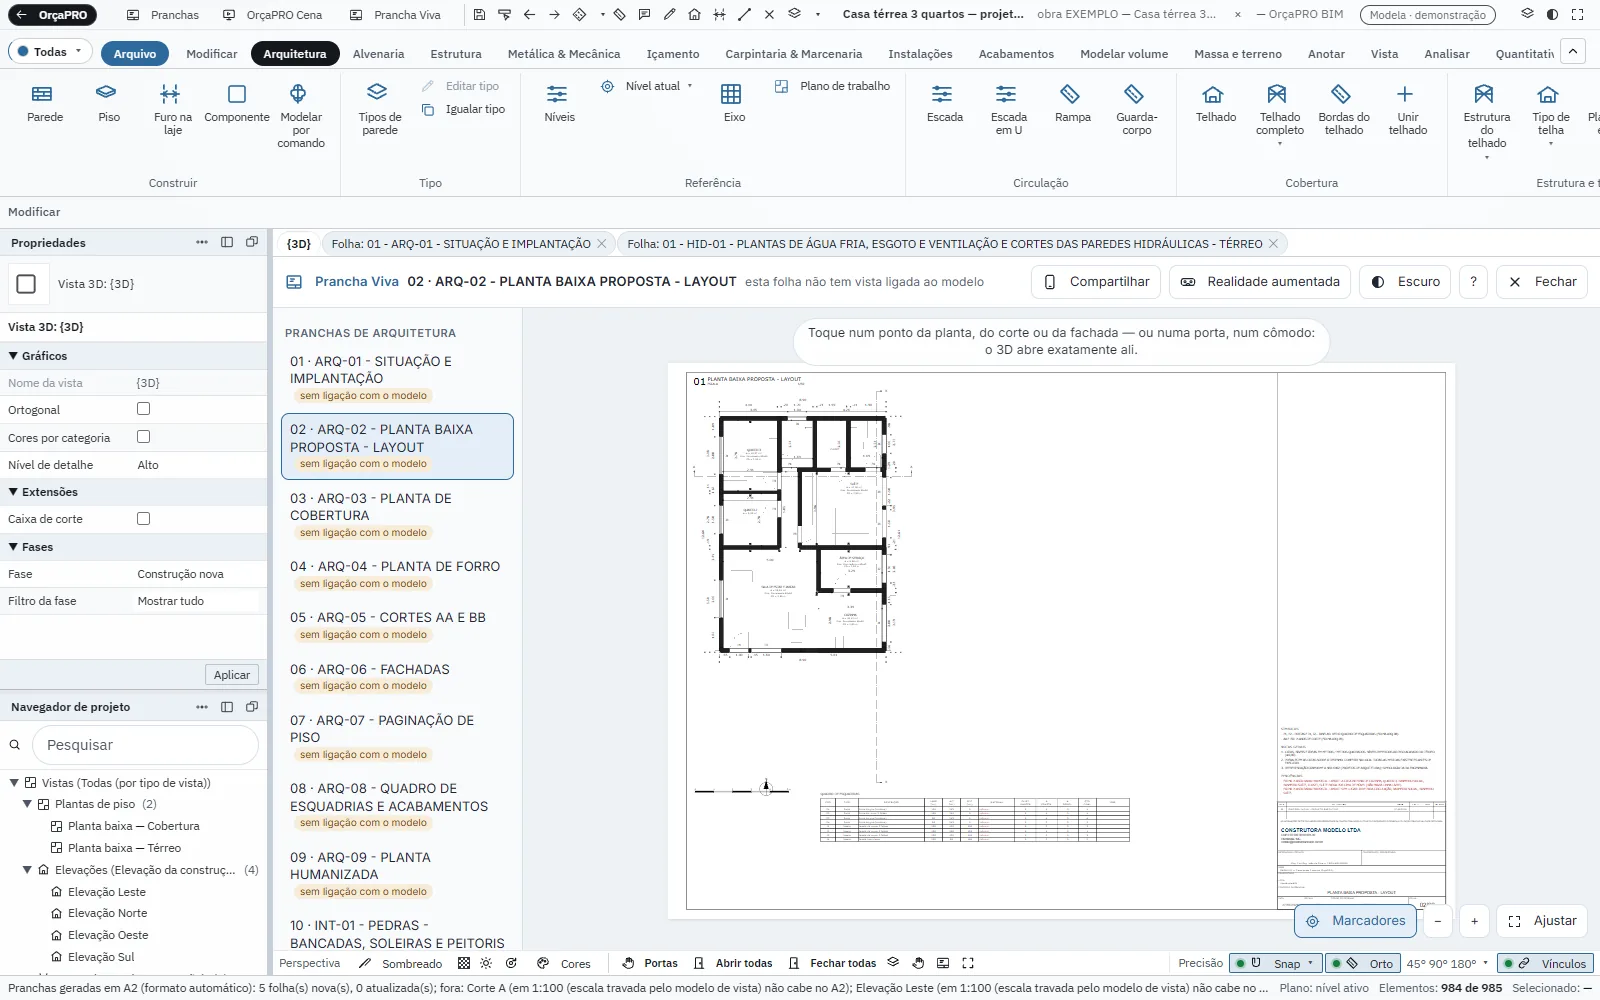Image resolution: width=1600 pixels, height=1000 pixels.
Task: Enable the Ortogonal checkbox
Action: coord(144,409)
